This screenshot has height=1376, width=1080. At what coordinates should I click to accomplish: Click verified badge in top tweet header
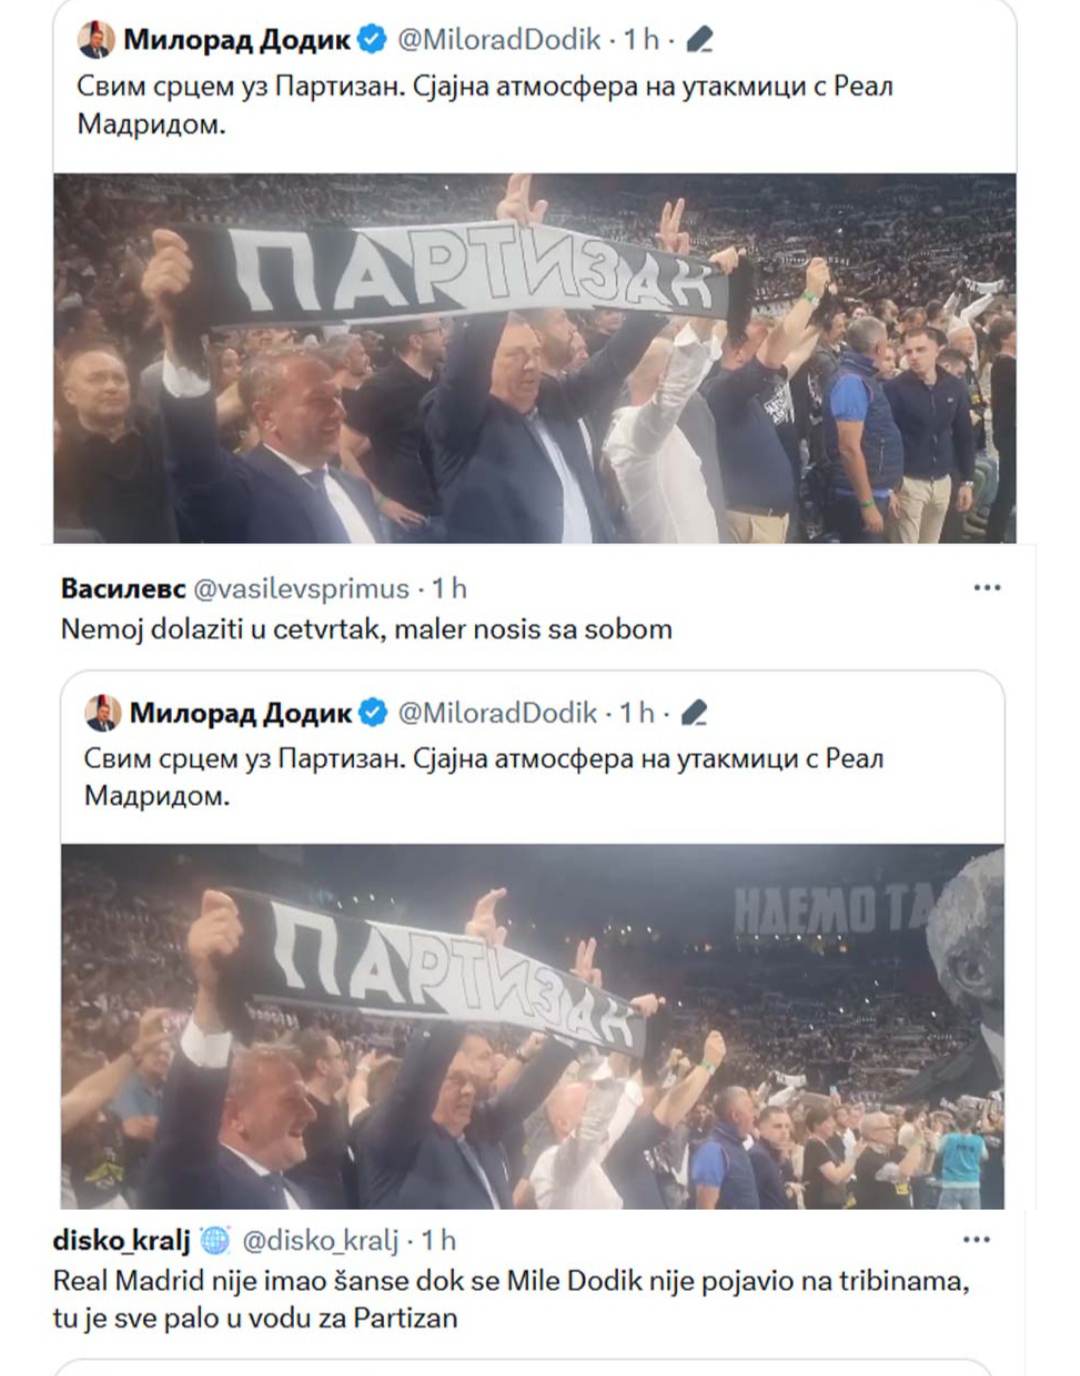[372, 40]
